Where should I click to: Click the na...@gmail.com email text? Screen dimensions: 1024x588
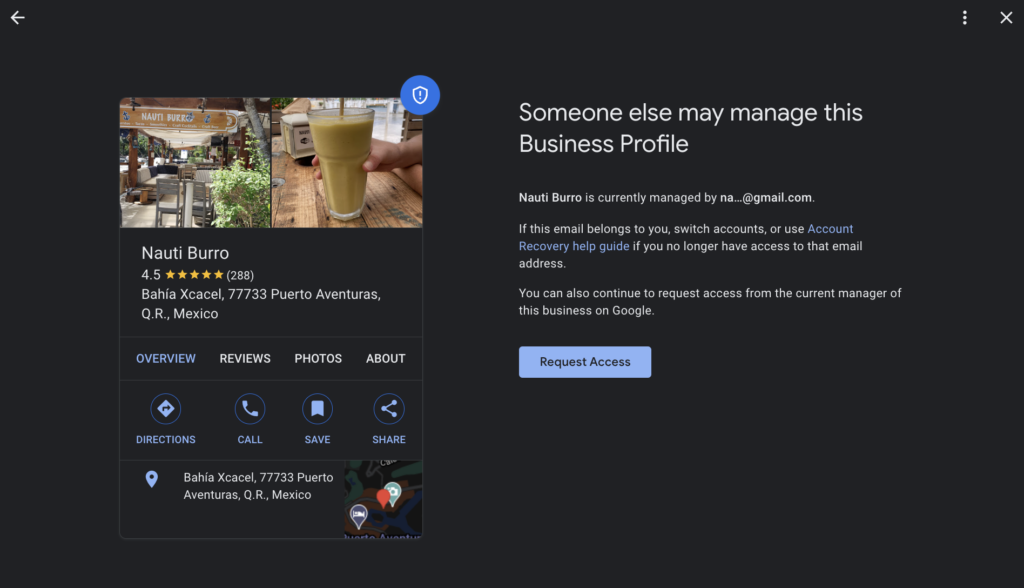pyautogui.click(x=766, y=198)
